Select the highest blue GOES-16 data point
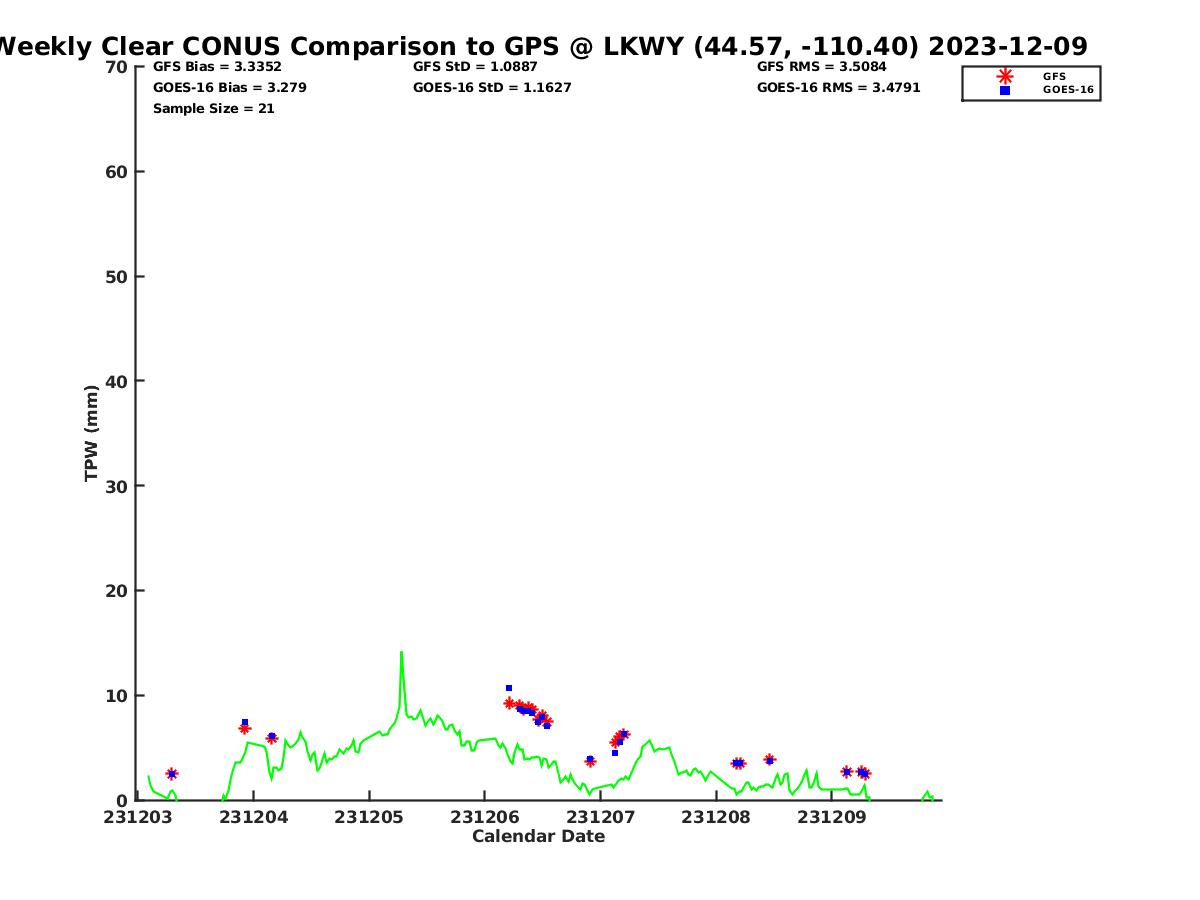This screenshot has width=1200, height=900. [509, 688]
